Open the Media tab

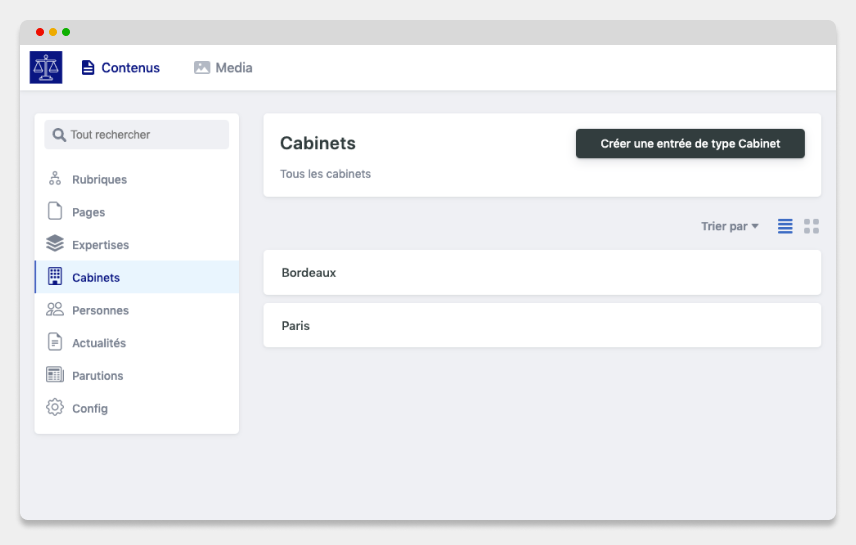pos(223,68)
